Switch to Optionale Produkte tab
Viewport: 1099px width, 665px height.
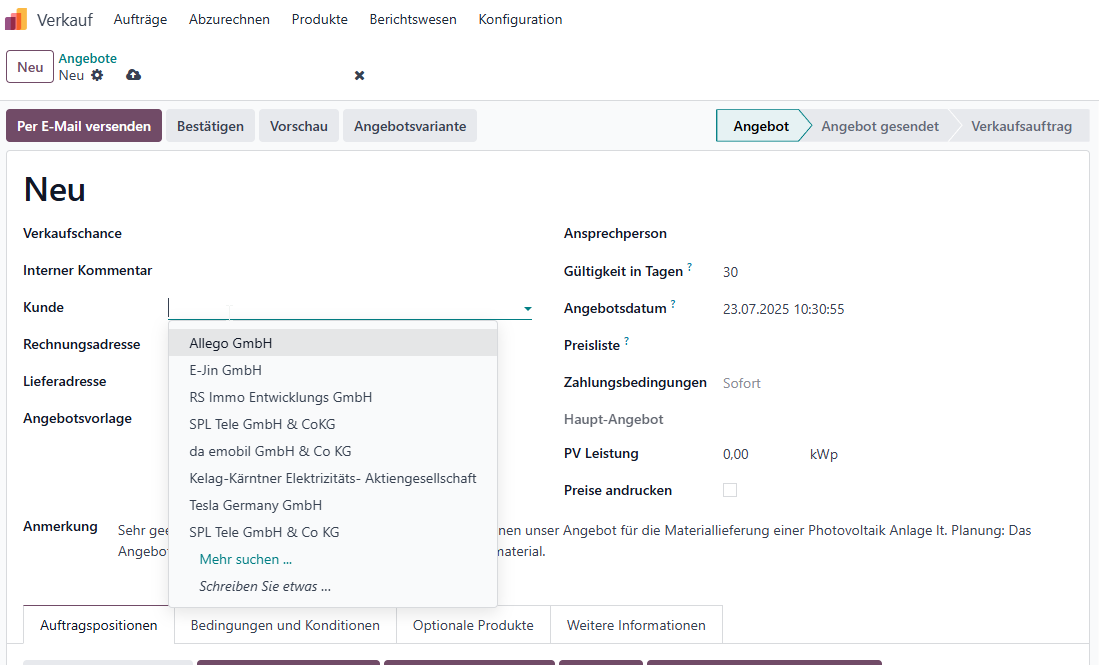point(473,625)
